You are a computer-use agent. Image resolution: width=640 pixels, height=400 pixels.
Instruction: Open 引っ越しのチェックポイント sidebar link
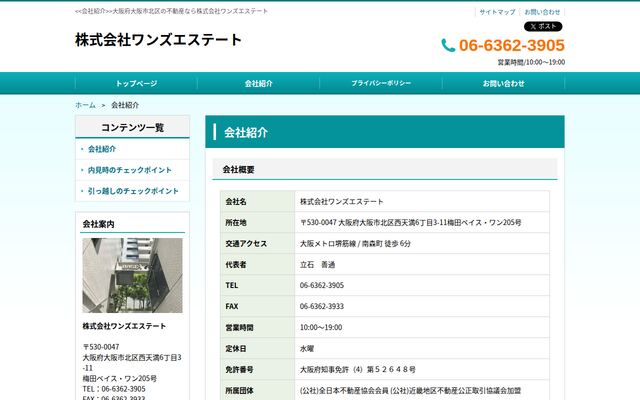click(133, 191)
